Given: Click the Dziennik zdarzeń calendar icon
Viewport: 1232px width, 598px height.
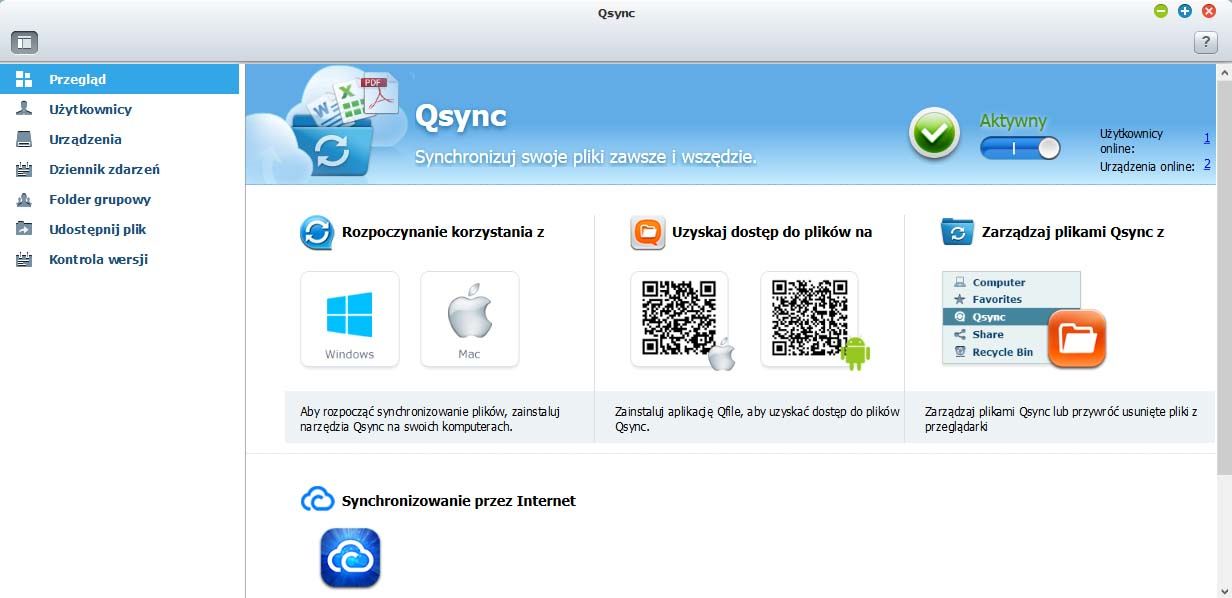Looking at the screenshot, I should click(x=24, y=169).
